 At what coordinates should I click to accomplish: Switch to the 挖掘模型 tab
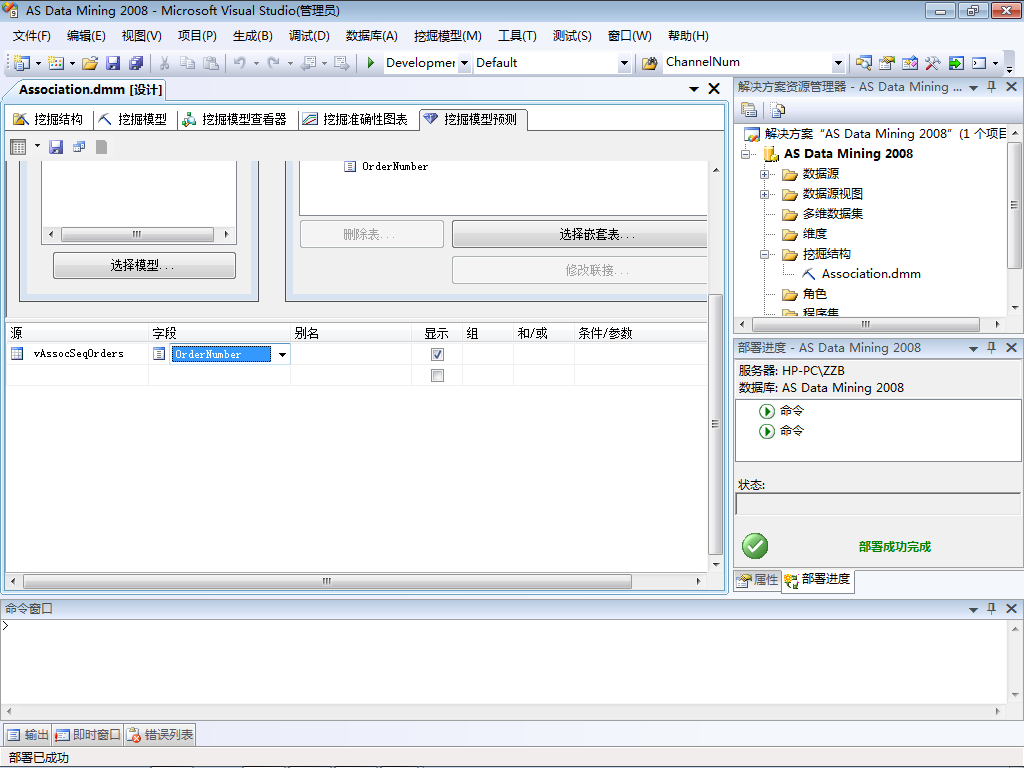pos(133,120)
